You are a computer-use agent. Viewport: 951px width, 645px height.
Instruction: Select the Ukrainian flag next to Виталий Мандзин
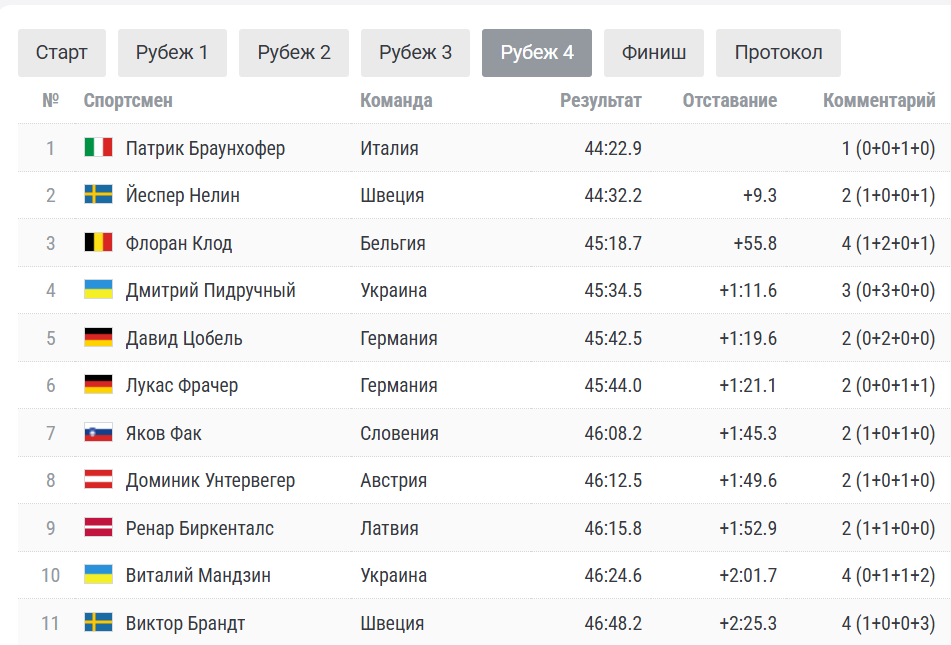pos(97,576)
